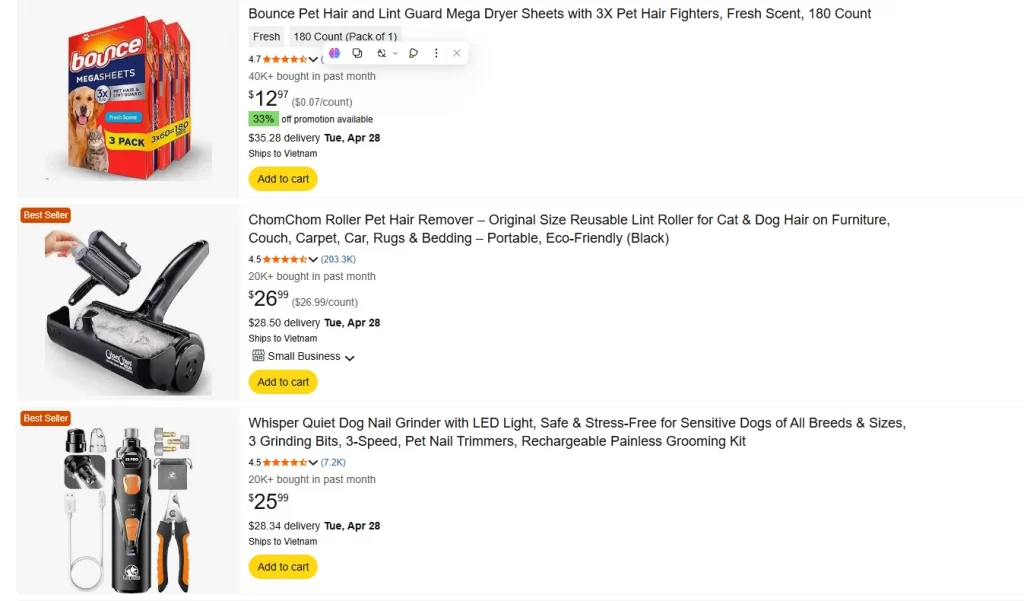Expand the translate options chevron
The height and width of the screenshot is (601, 1024).
pos(395,53)
